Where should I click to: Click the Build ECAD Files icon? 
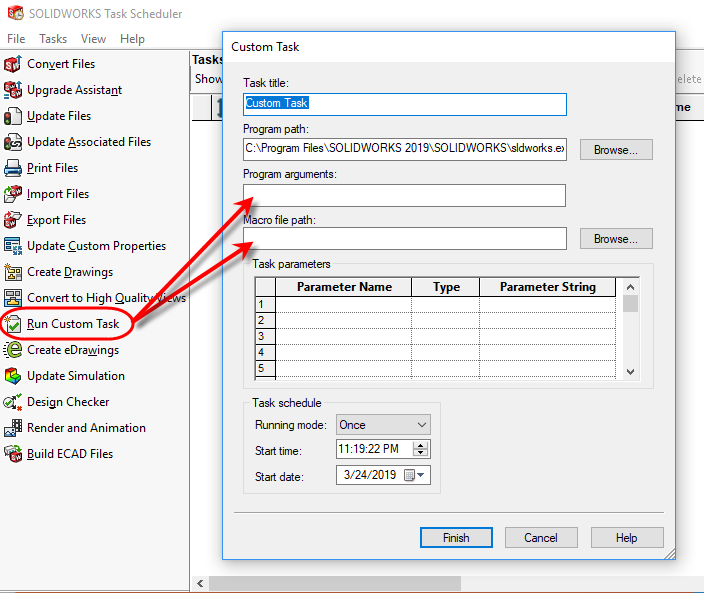13,454
